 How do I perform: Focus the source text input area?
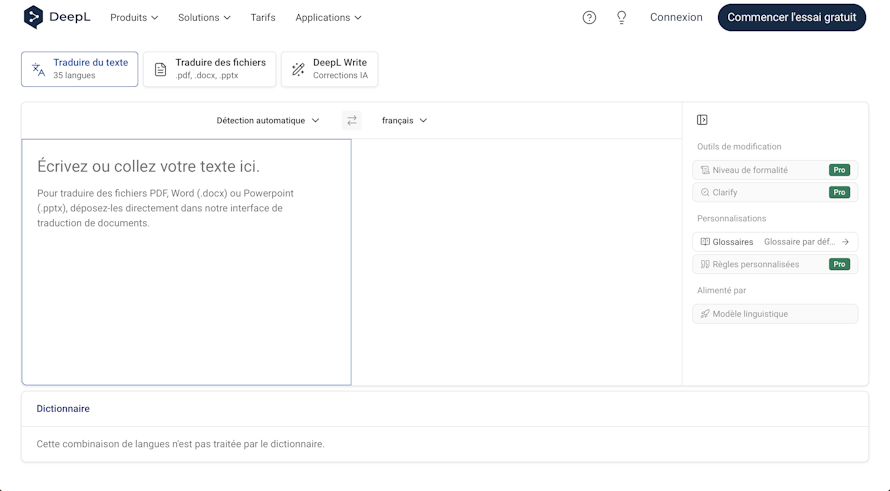(x=186, y=262)
